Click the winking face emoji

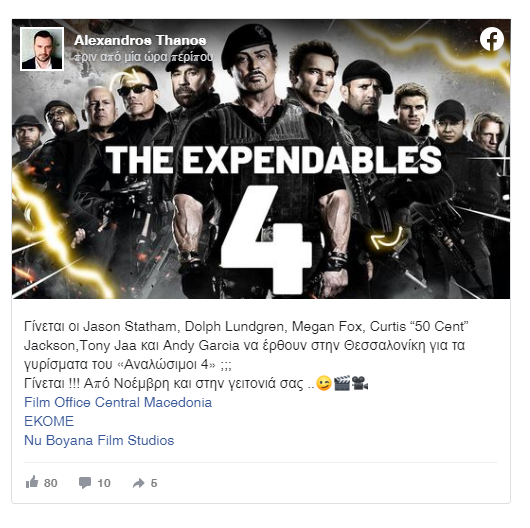pyautogui.click(x=323, y=383)
